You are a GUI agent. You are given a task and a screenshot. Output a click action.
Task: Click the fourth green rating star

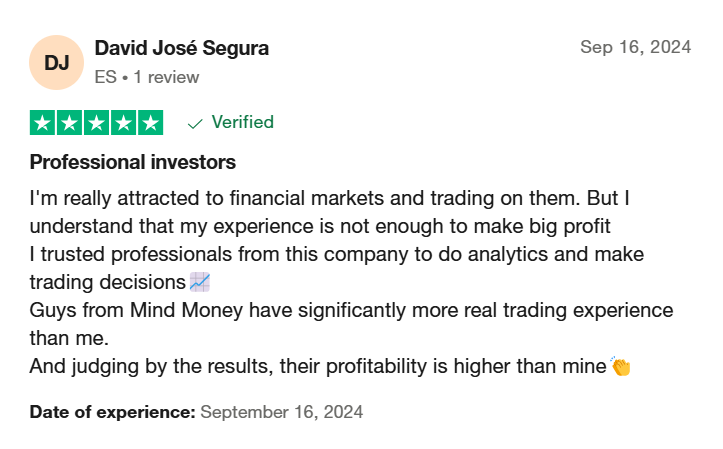123,123
